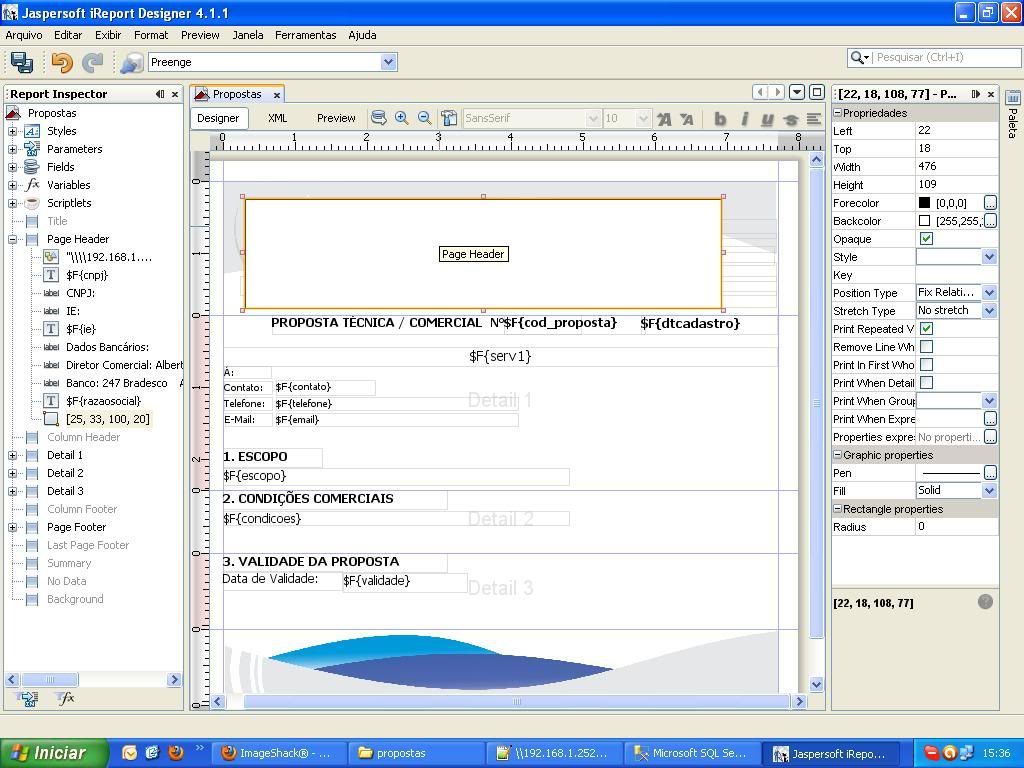Image resolution: width=1024 pixels, height=768 pixels.
Task: Open the Preenge datasource dropdown
Action: [388, 62]
